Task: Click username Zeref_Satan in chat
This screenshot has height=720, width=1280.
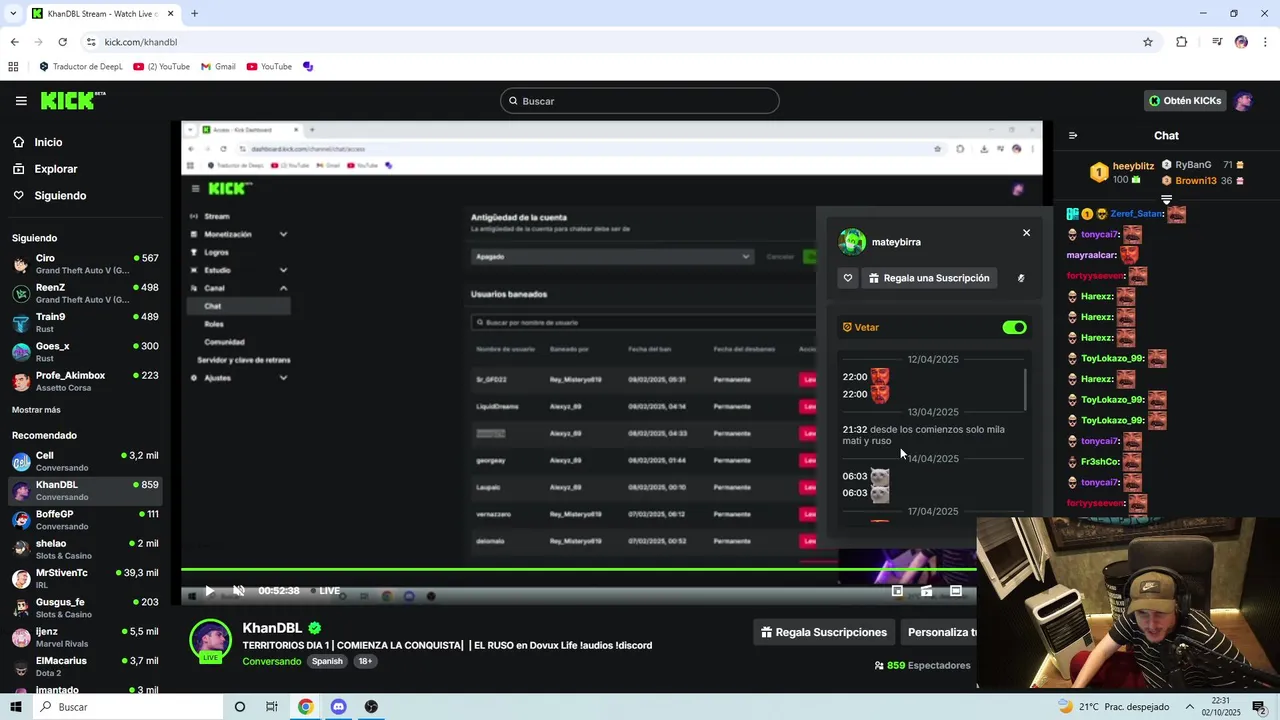Action: 1137,214
